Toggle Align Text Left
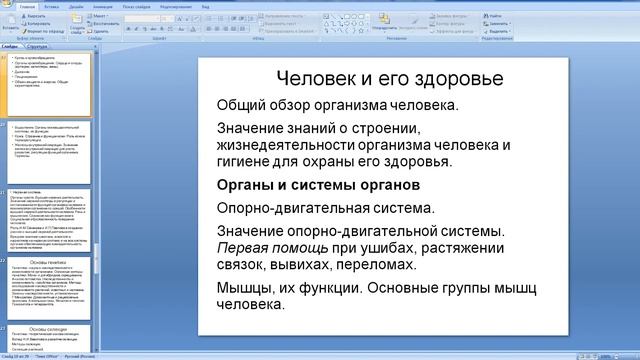Screen dimensions: 640x360 [x=209, y=29]
